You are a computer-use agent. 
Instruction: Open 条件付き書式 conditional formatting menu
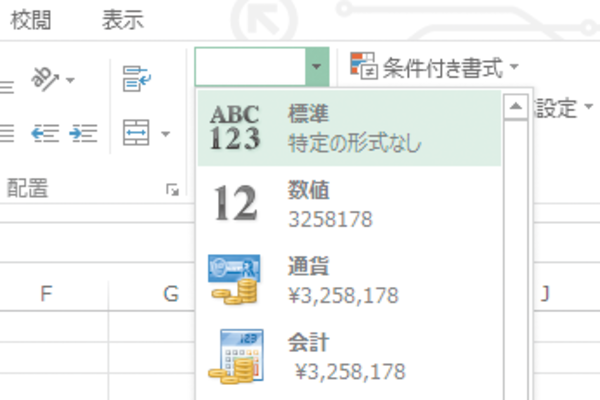(x=434, y=67)
